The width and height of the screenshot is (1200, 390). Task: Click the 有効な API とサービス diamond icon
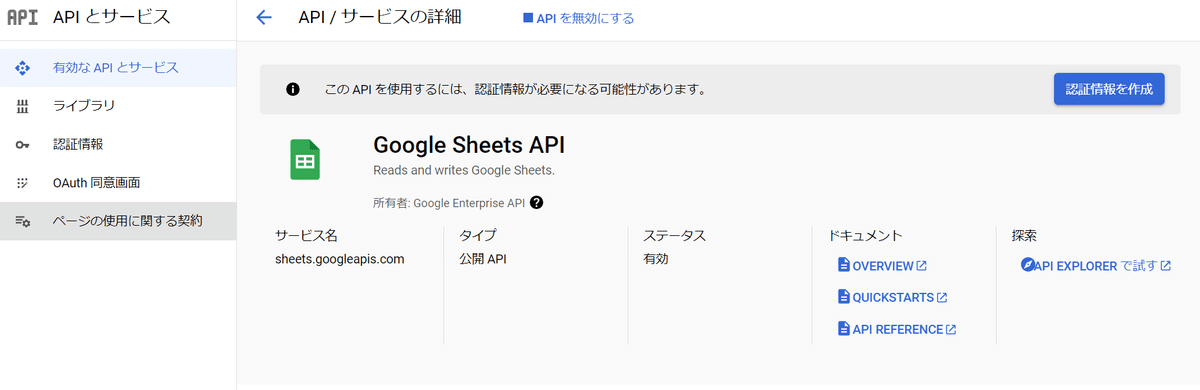pos(22,68)
